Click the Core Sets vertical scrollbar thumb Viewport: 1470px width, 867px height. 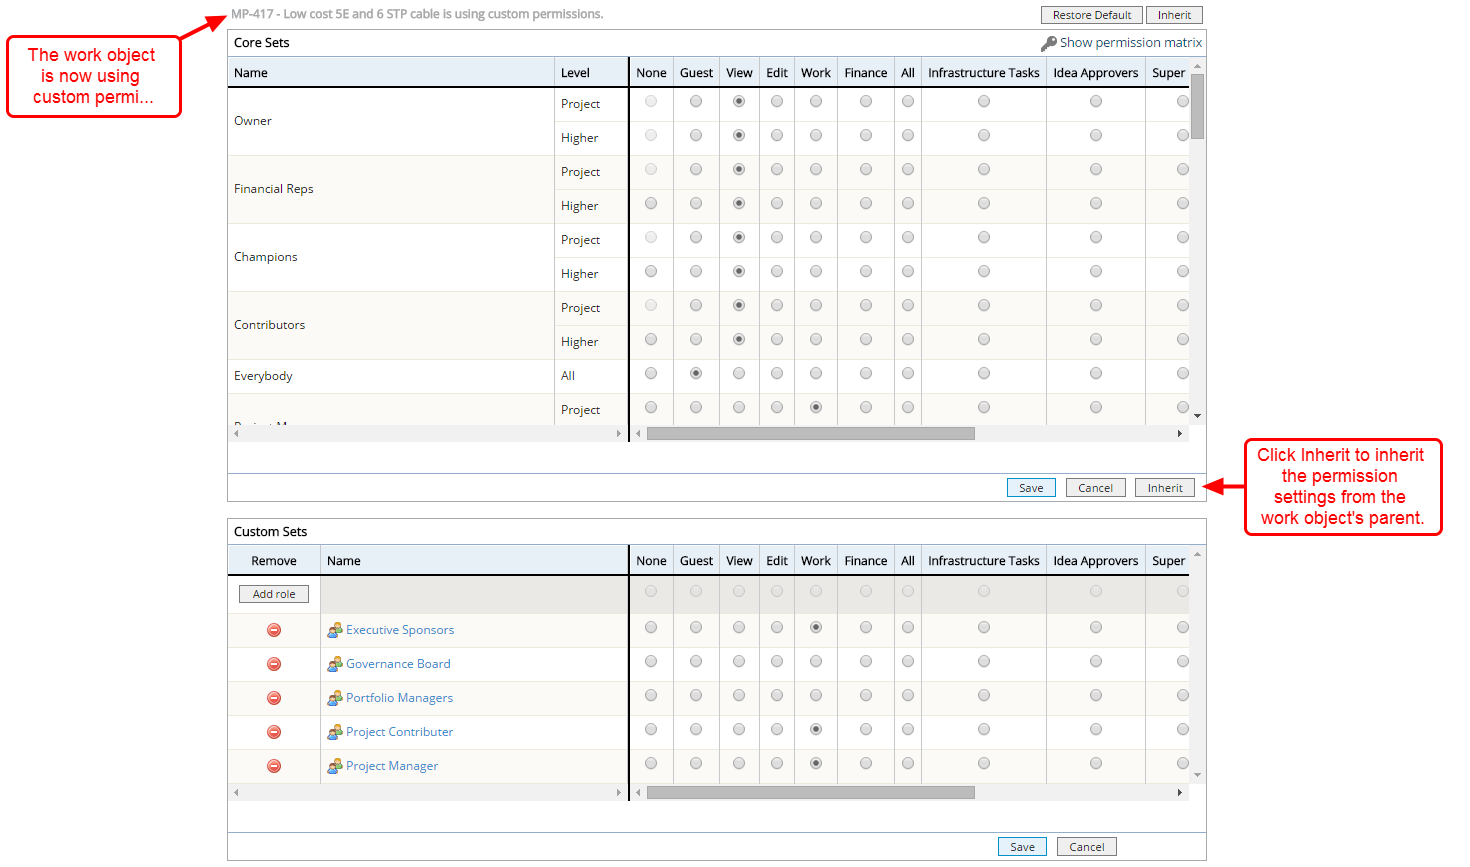(1197, 106)
